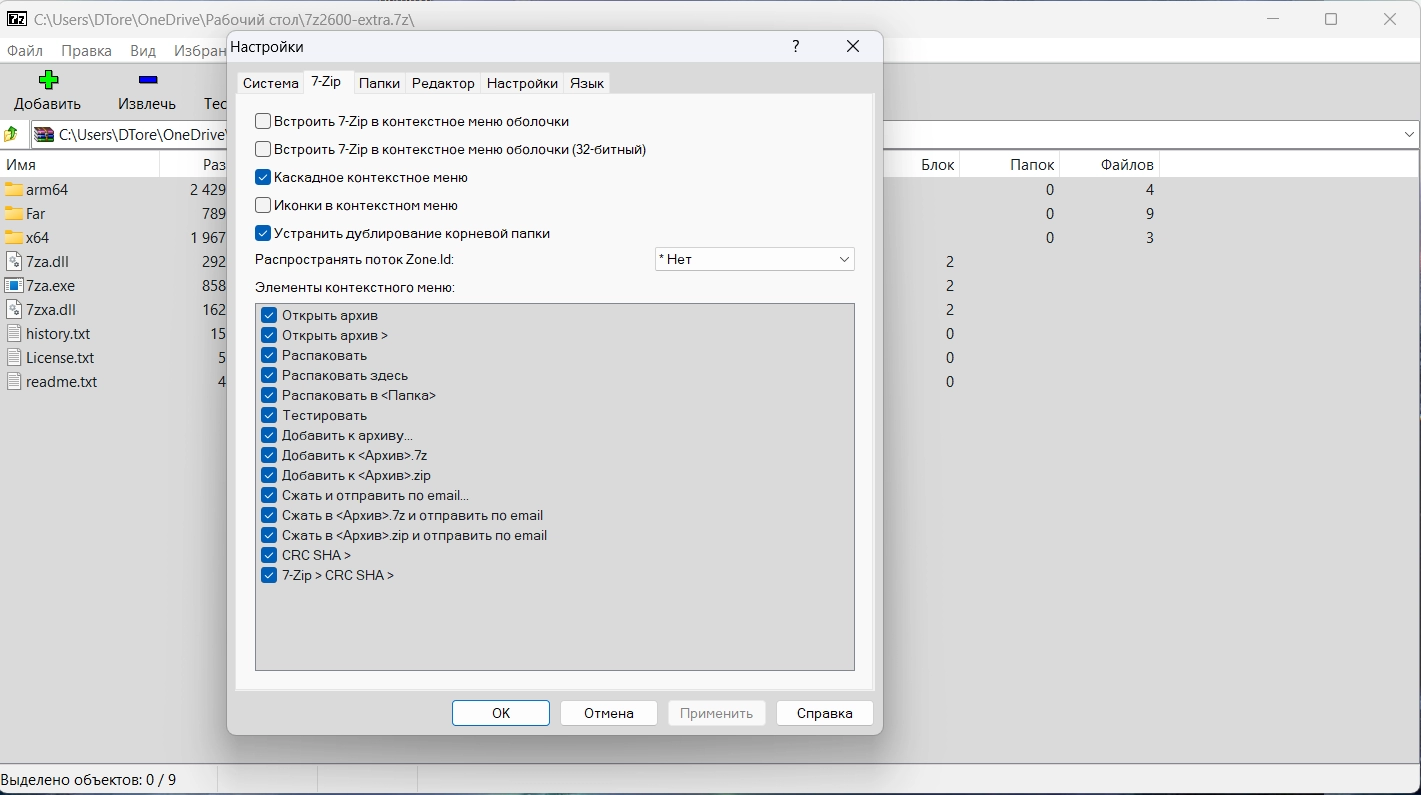Click the 7za.exe application icon

tap(14, 285)
